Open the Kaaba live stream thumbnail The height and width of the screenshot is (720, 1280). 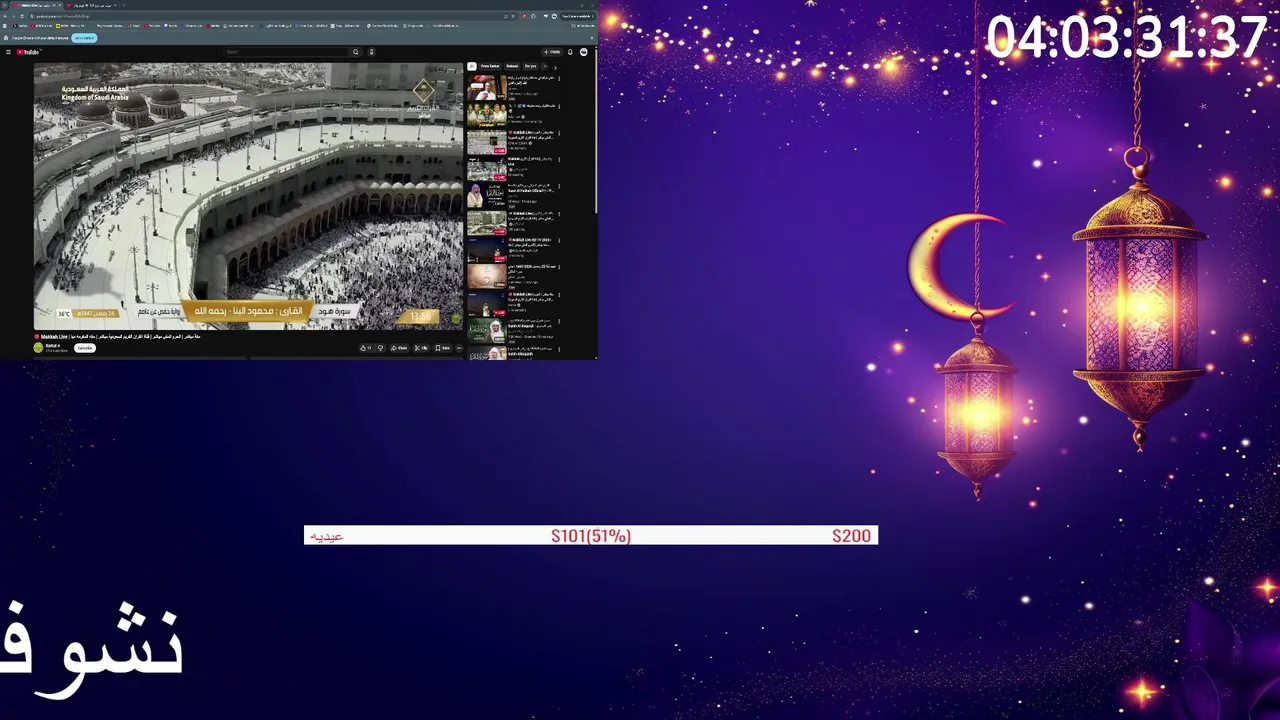point(487,141)
